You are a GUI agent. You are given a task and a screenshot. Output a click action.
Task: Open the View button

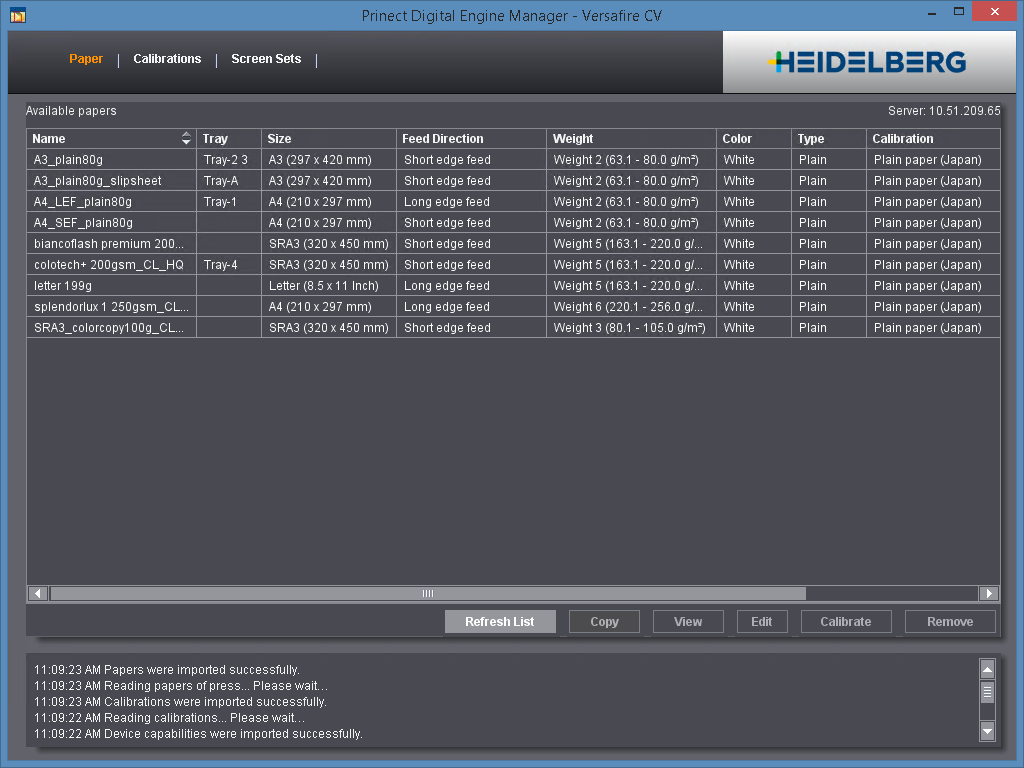coord(687,621)
